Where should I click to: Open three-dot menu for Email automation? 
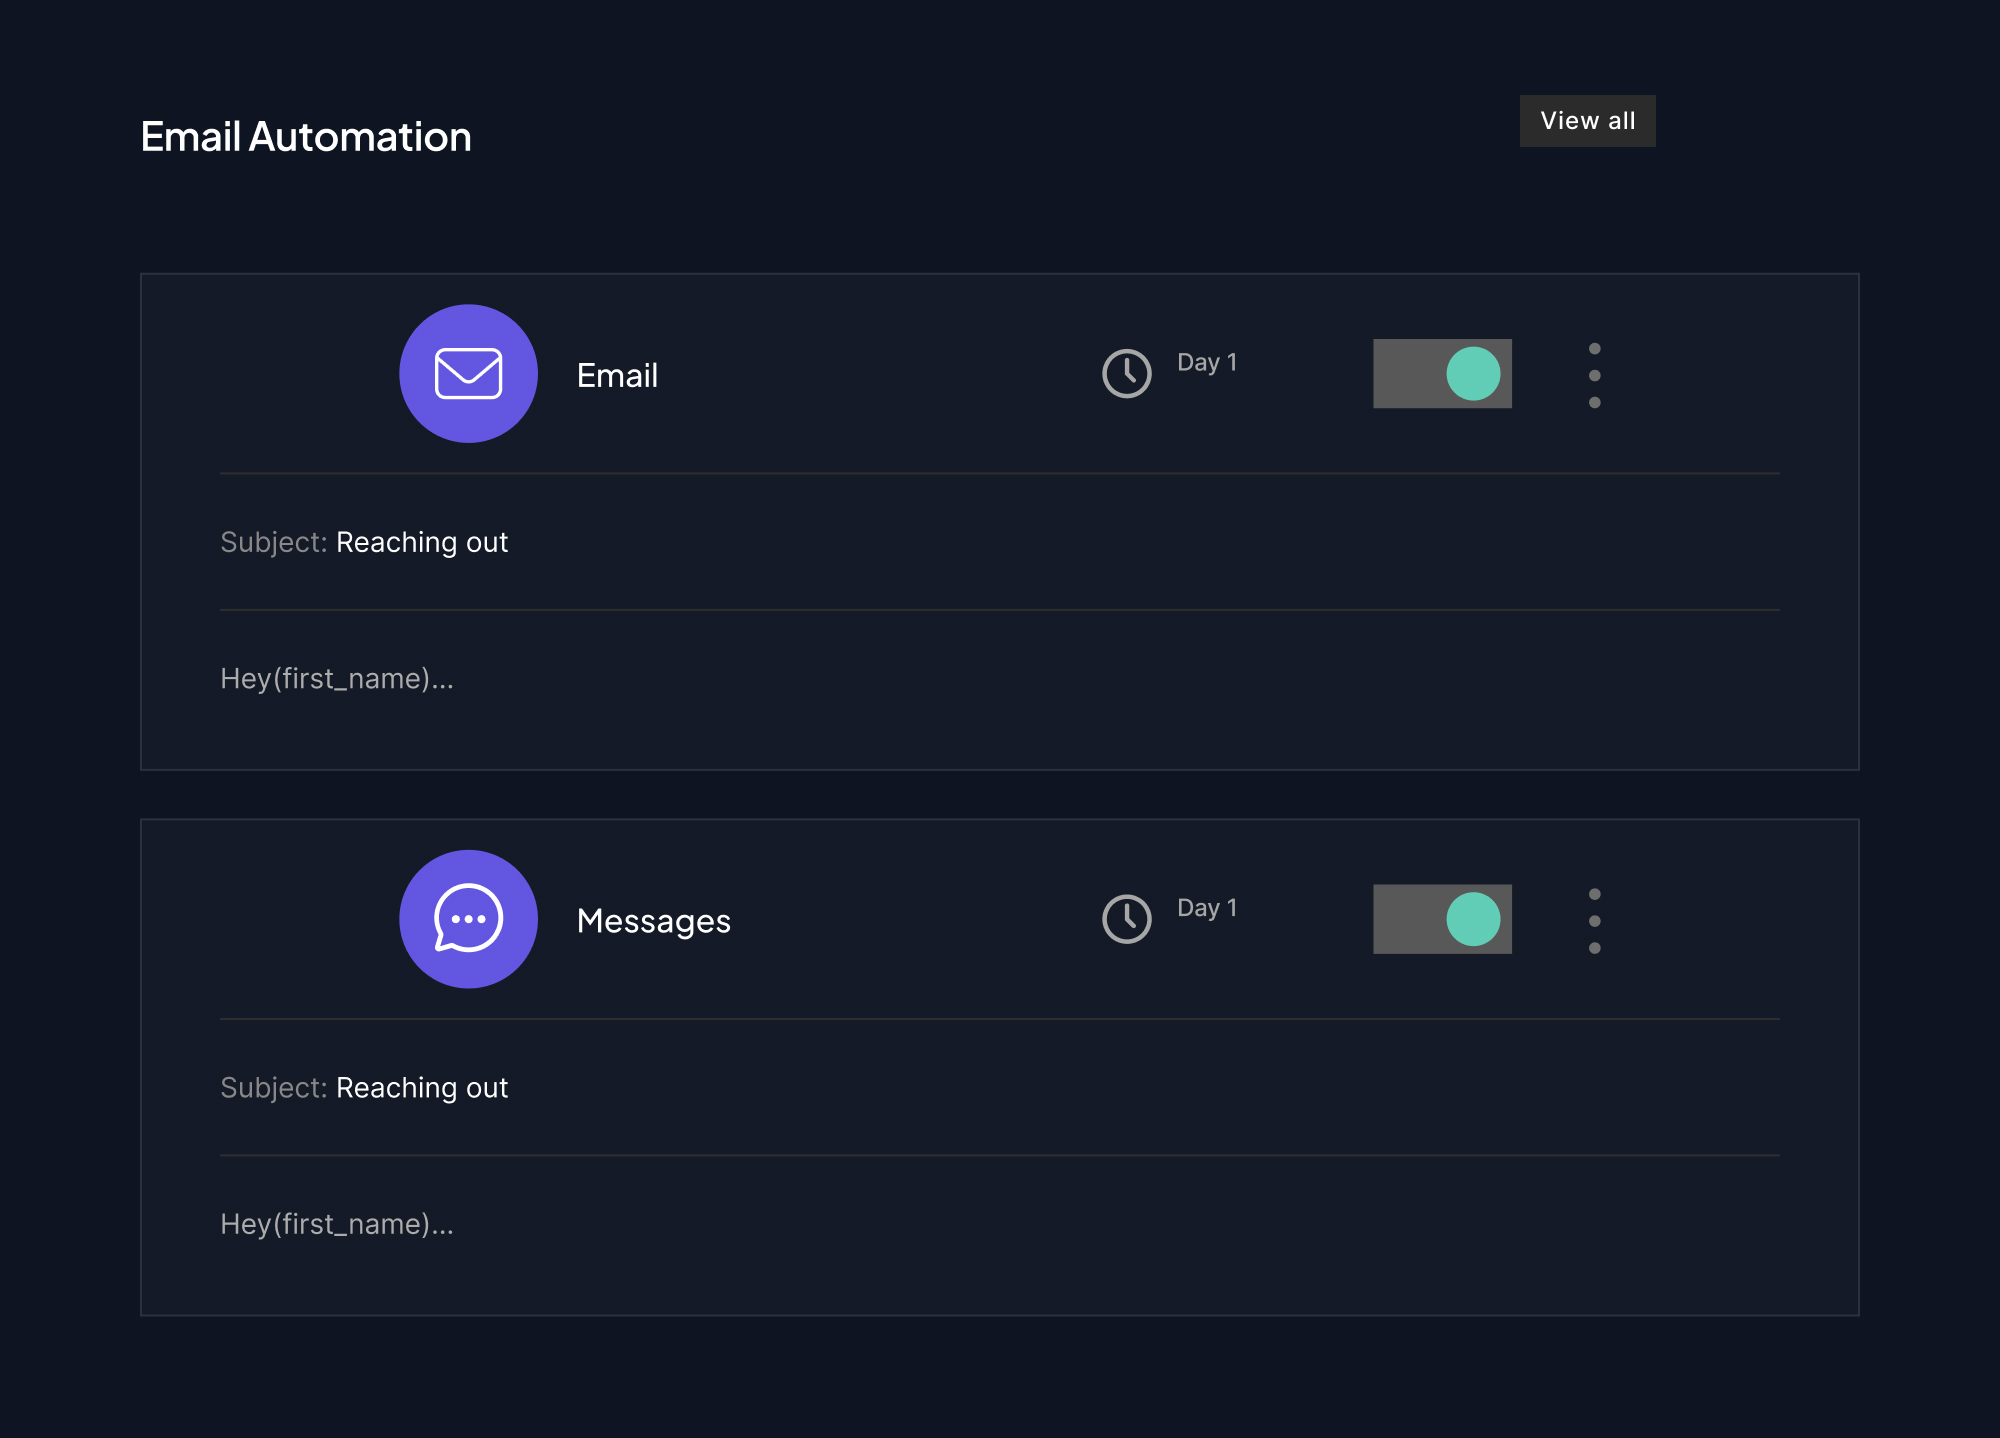point(1594,376)
